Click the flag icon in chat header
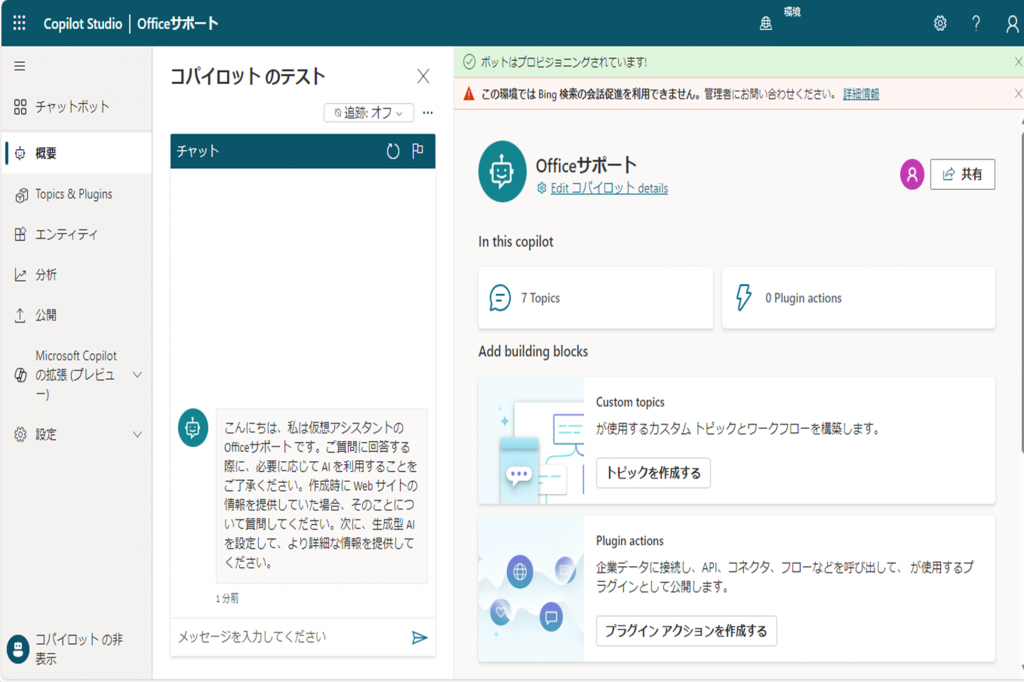Viewport: 1024px width, 682px height. (x=418, y=151)
